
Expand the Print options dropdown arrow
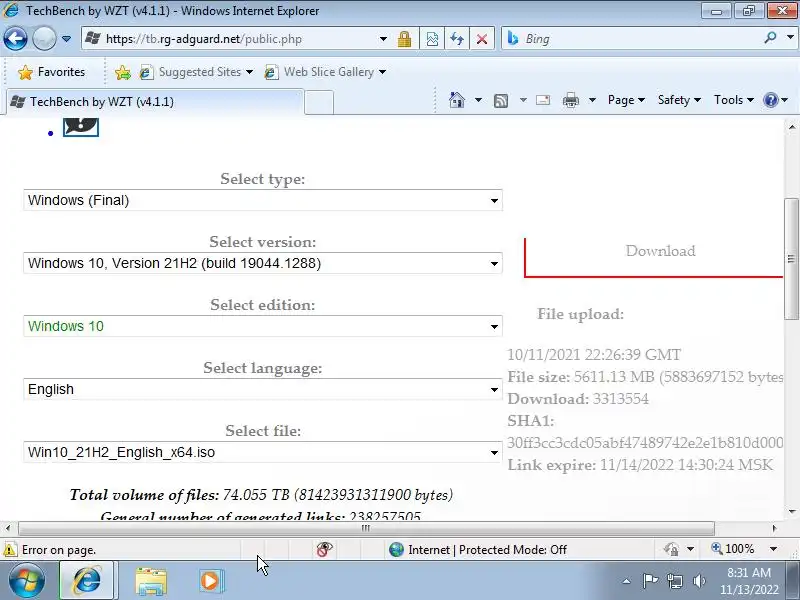(592, 100)
